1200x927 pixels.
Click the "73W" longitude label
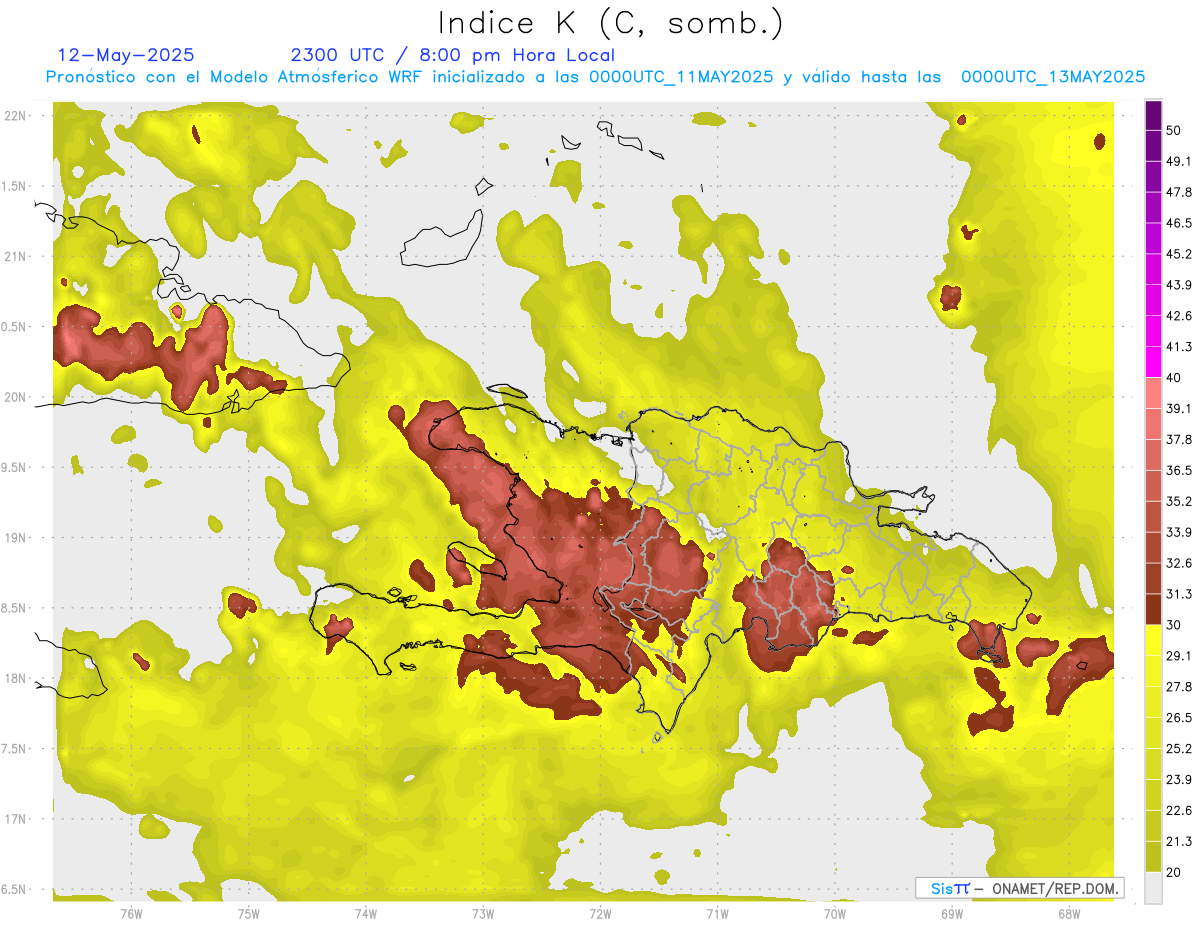coord(483,913)
